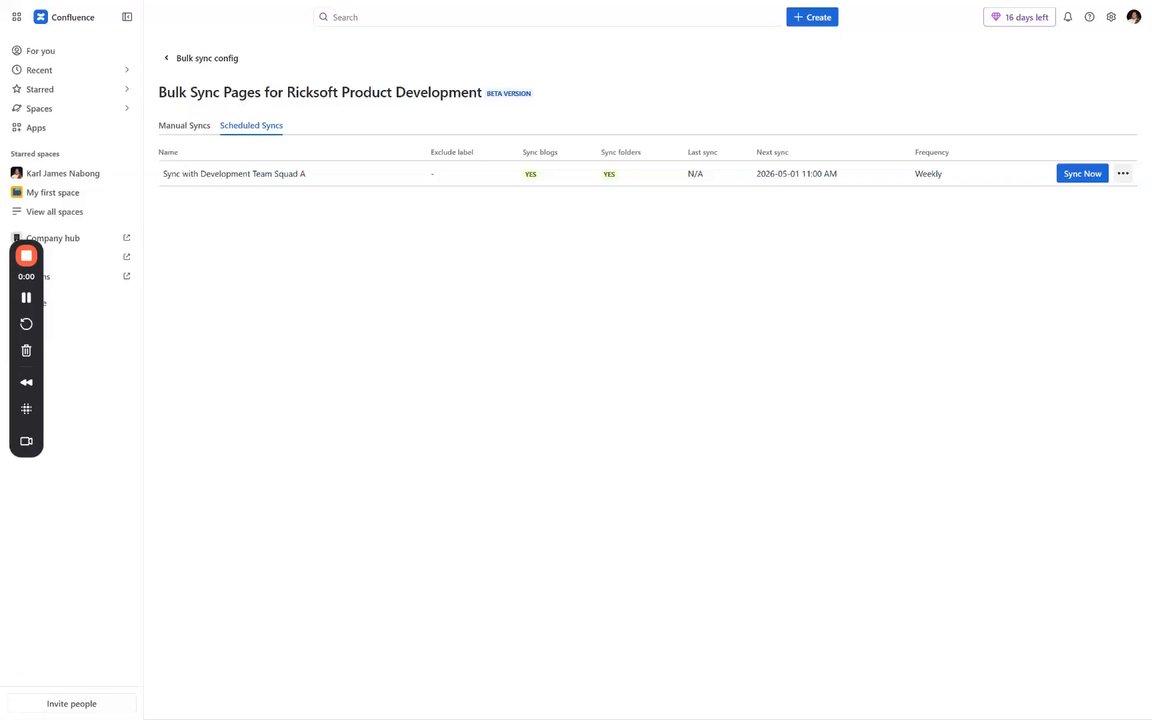This screenshot has width=1152, height=720.
Task: Switch to Manual Syncs tab
Action: tap(184, 126)
